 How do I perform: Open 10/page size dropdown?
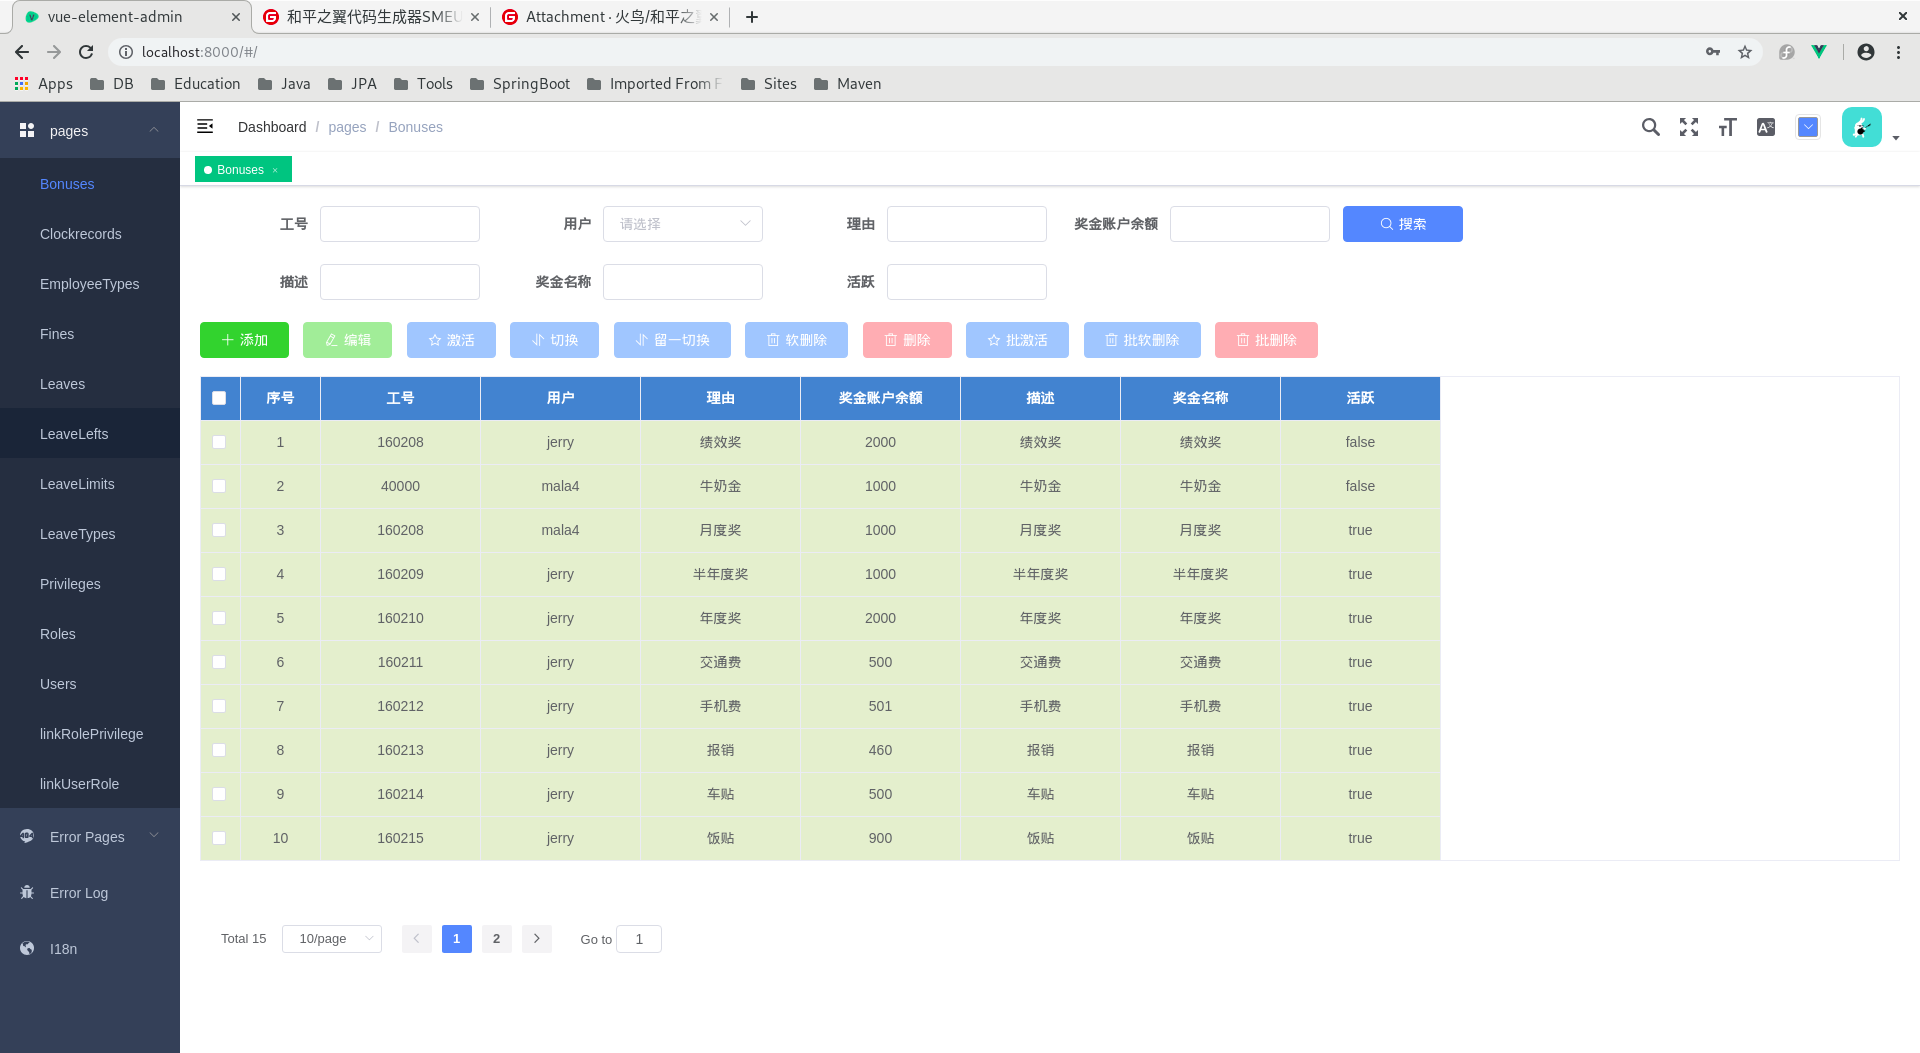pyautogui.click(x=332, y=939)
